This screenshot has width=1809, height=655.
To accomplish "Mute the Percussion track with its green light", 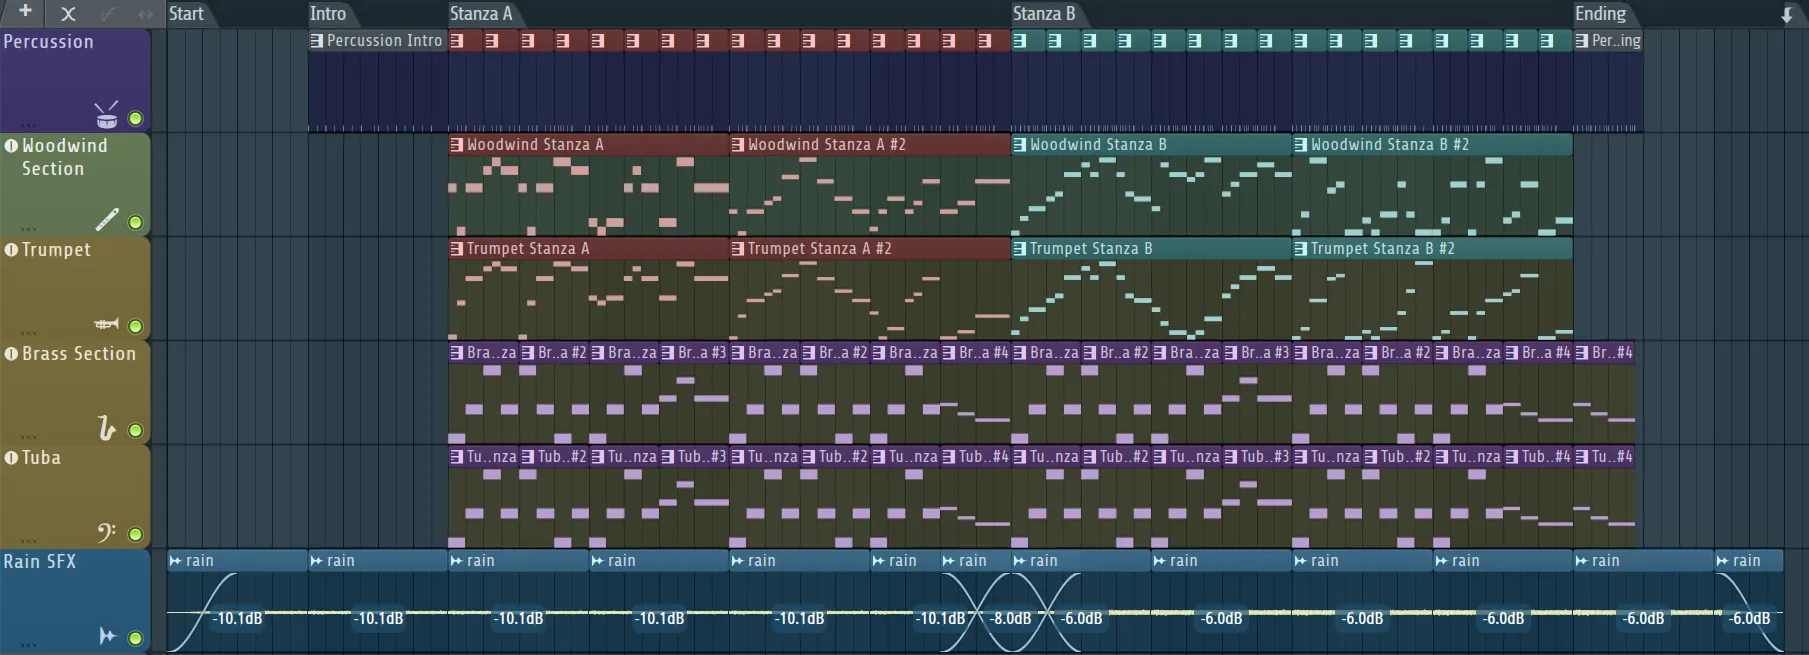I will 135,119.
